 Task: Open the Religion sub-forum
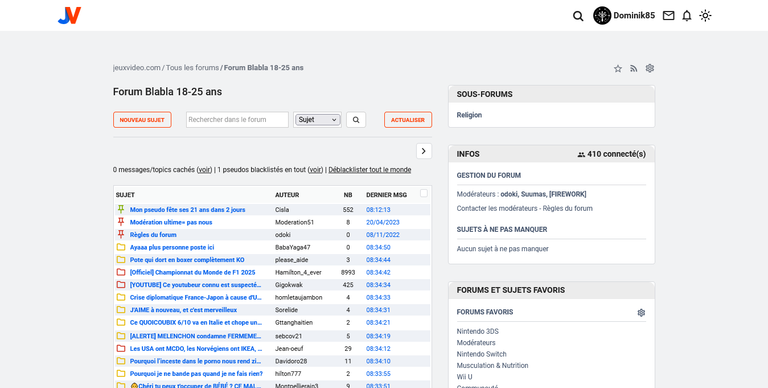[x=469, y=115]
